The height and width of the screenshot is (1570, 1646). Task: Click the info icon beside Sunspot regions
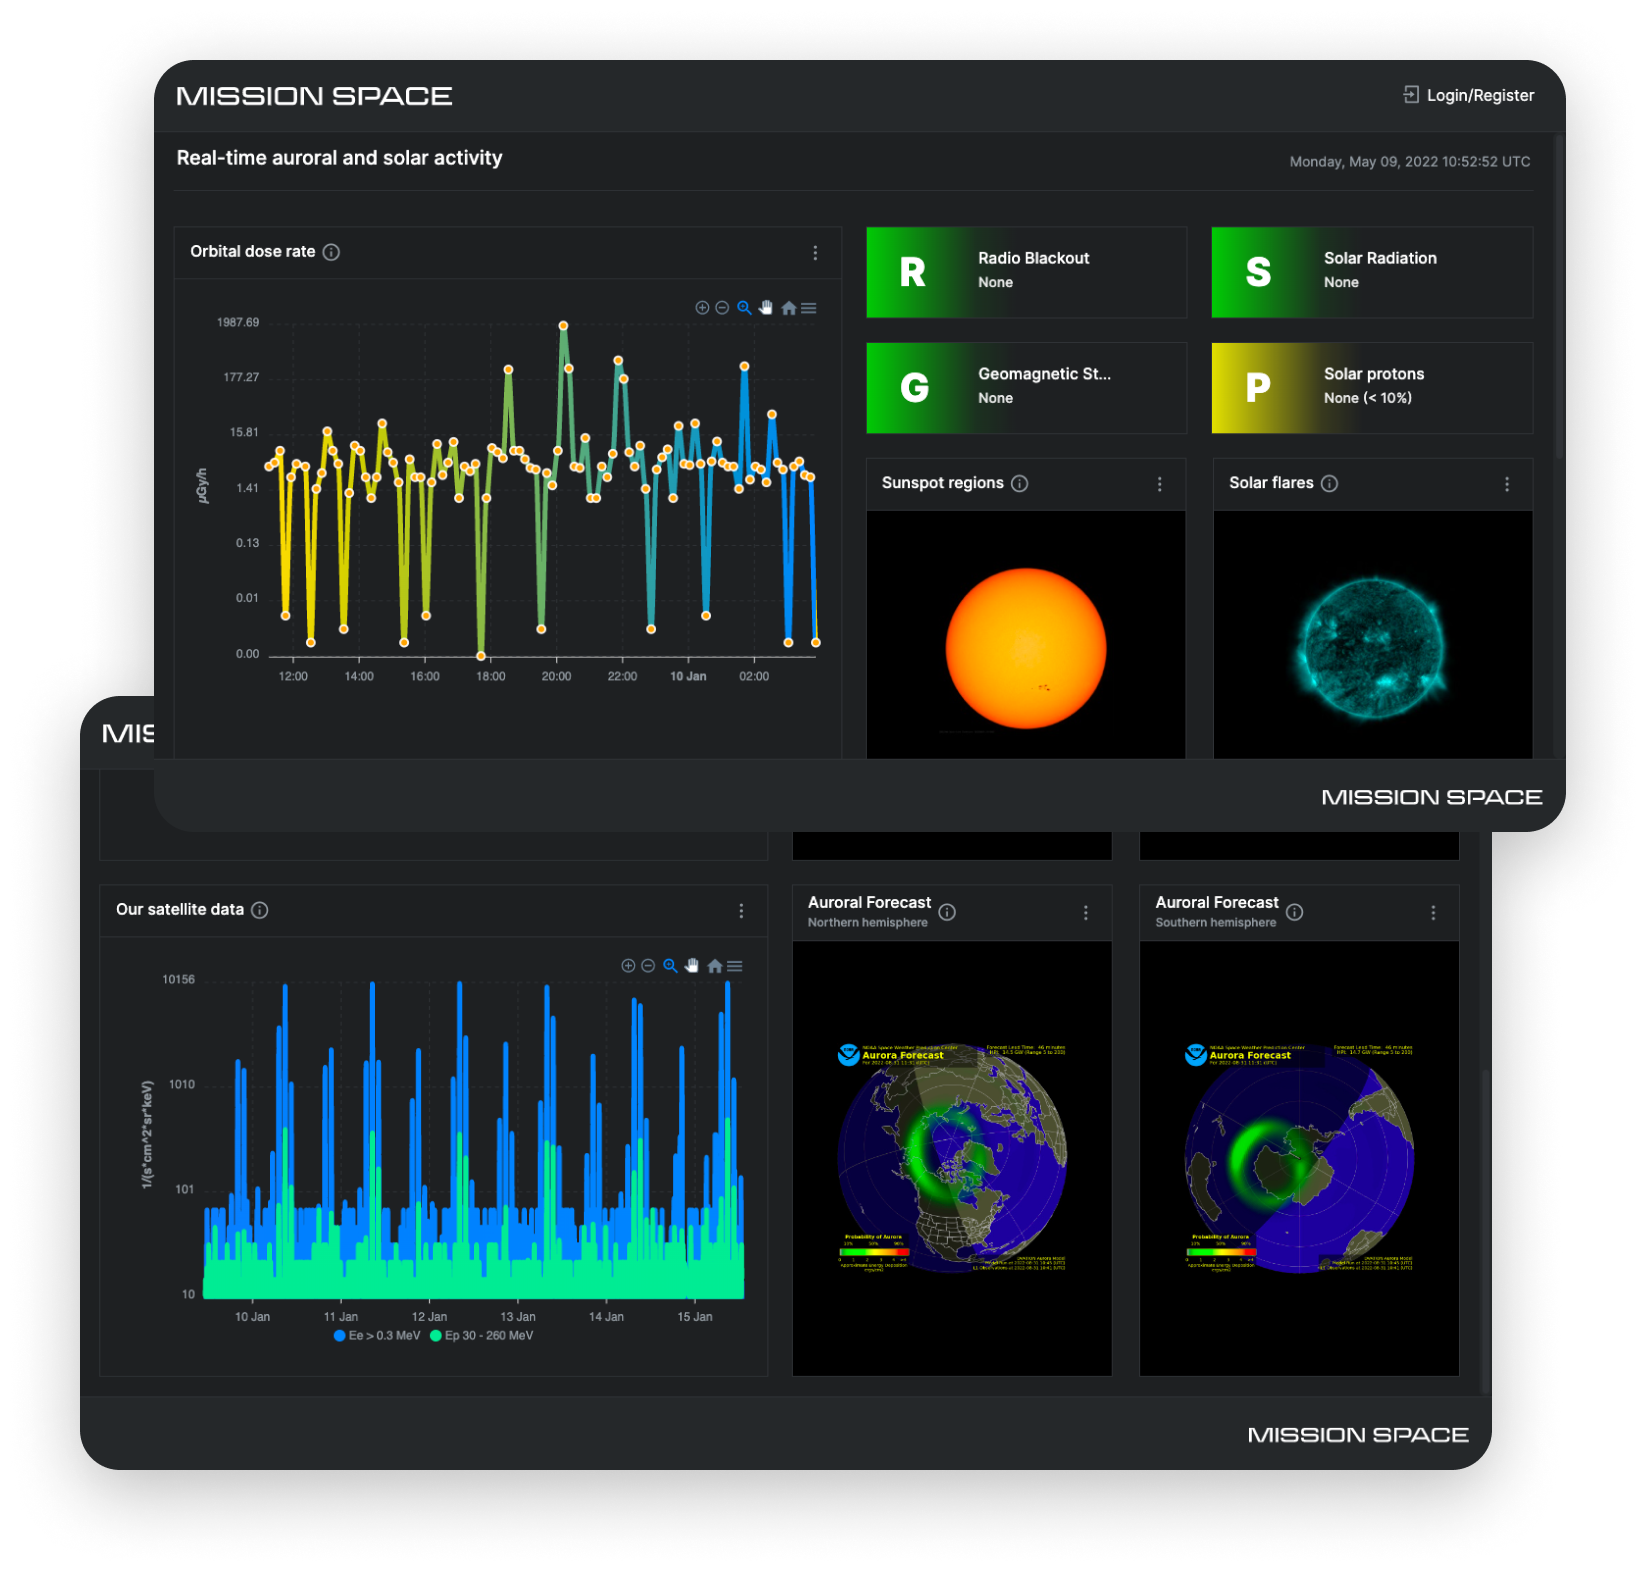pyautogui.click(x=1019, y=483)
